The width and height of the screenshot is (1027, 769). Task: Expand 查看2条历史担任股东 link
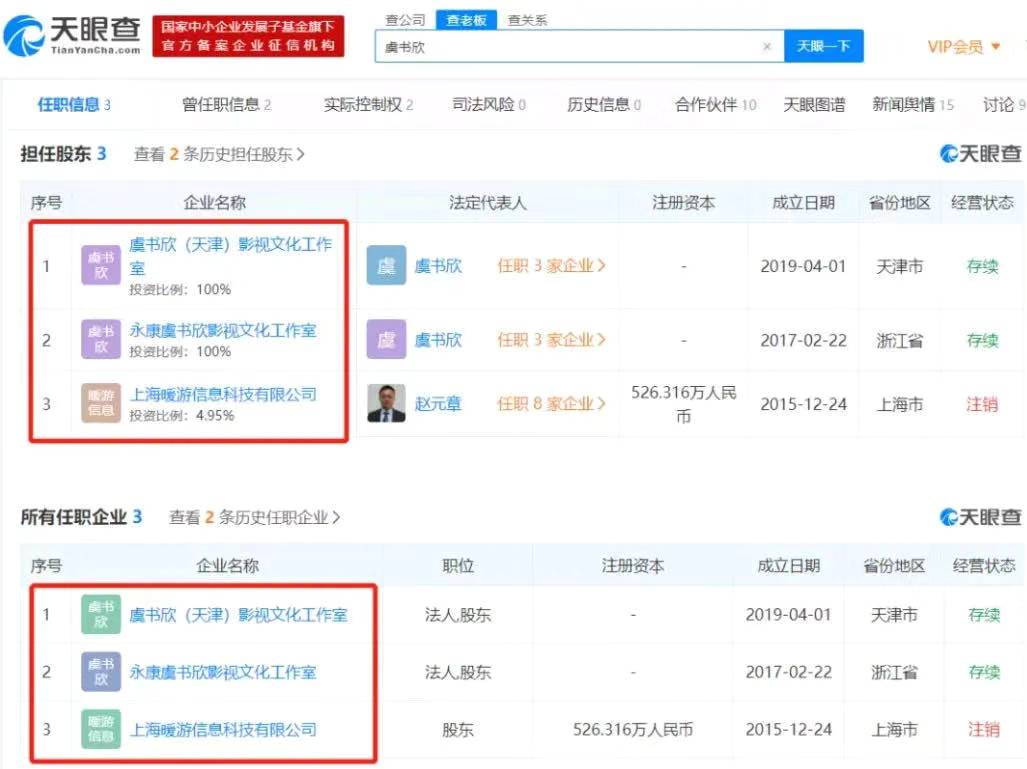(219, 155)
